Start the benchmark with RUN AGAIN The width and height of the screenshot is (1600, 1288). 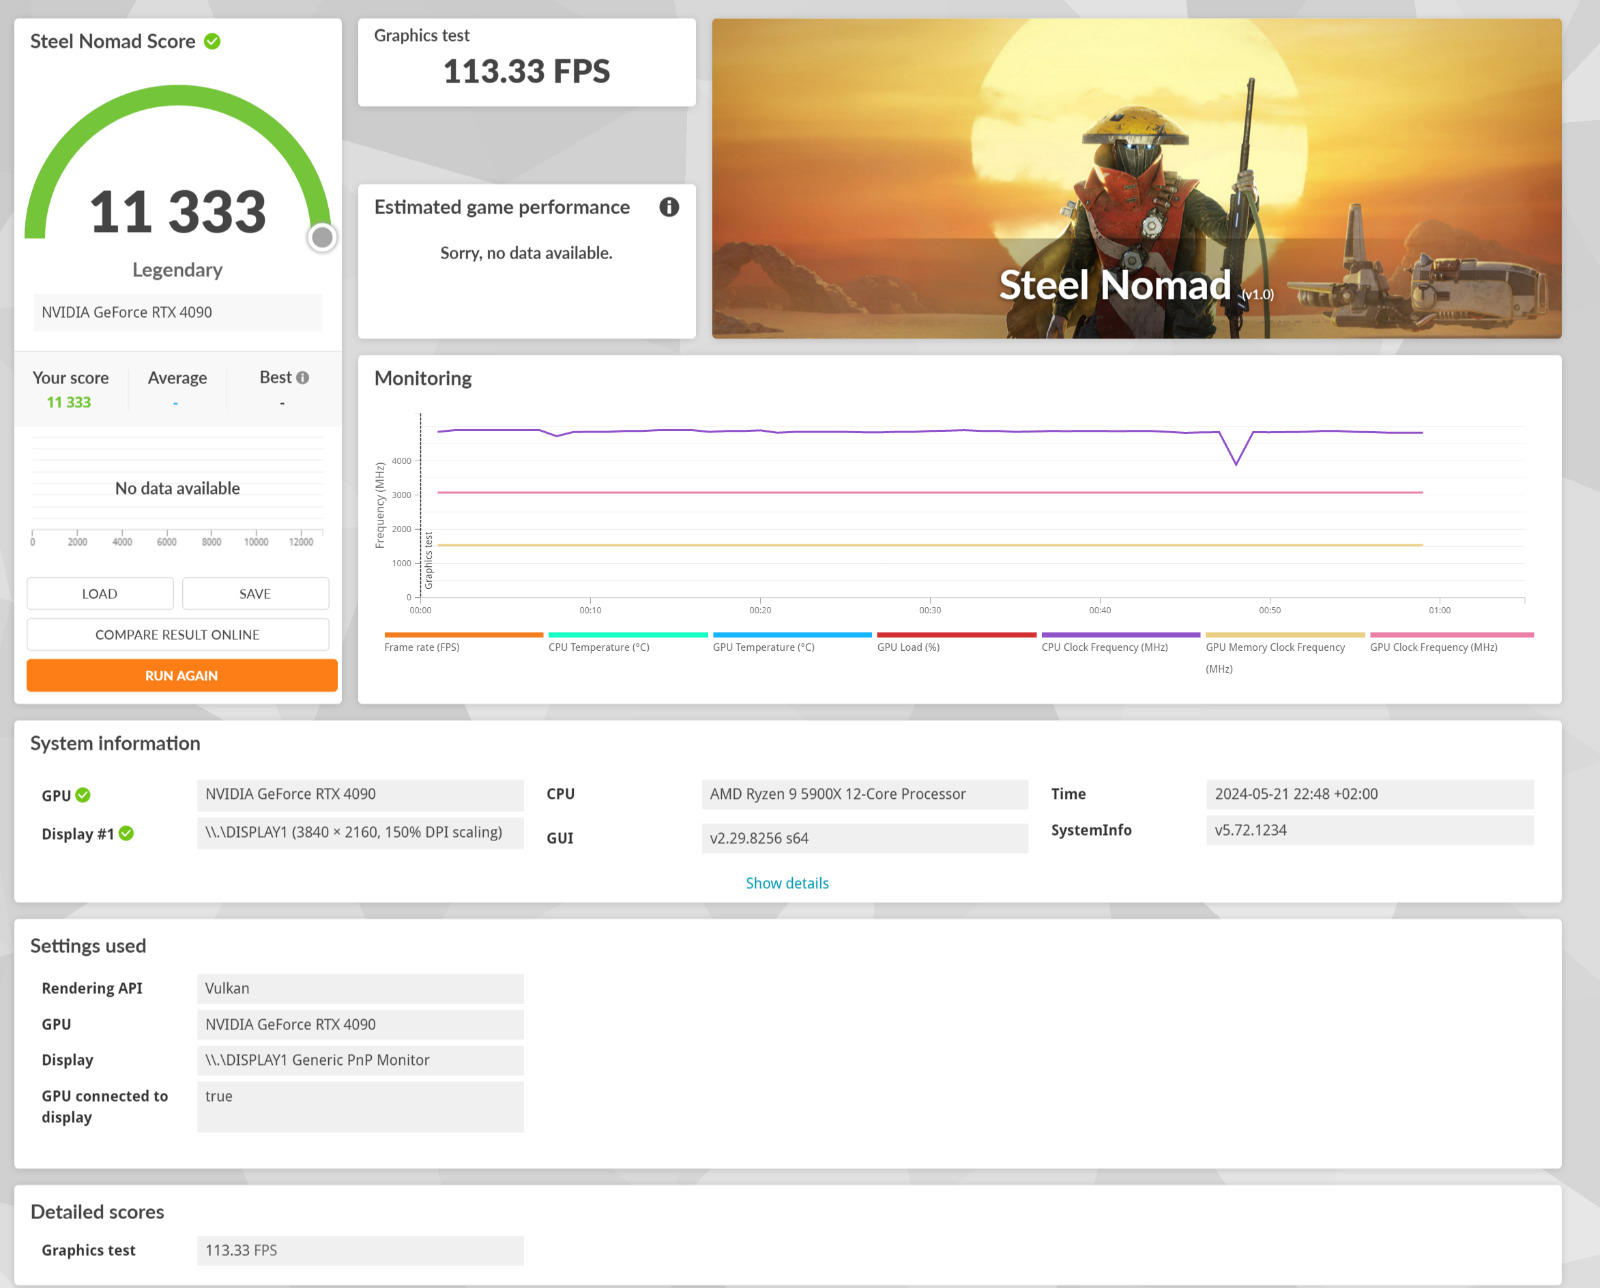tap(182, 676)
